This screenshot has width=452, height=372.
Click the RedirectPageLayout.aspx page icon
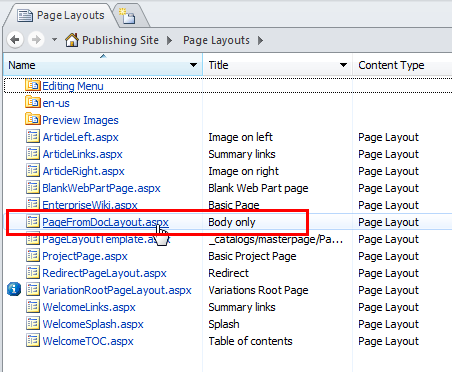click(33, 272)
